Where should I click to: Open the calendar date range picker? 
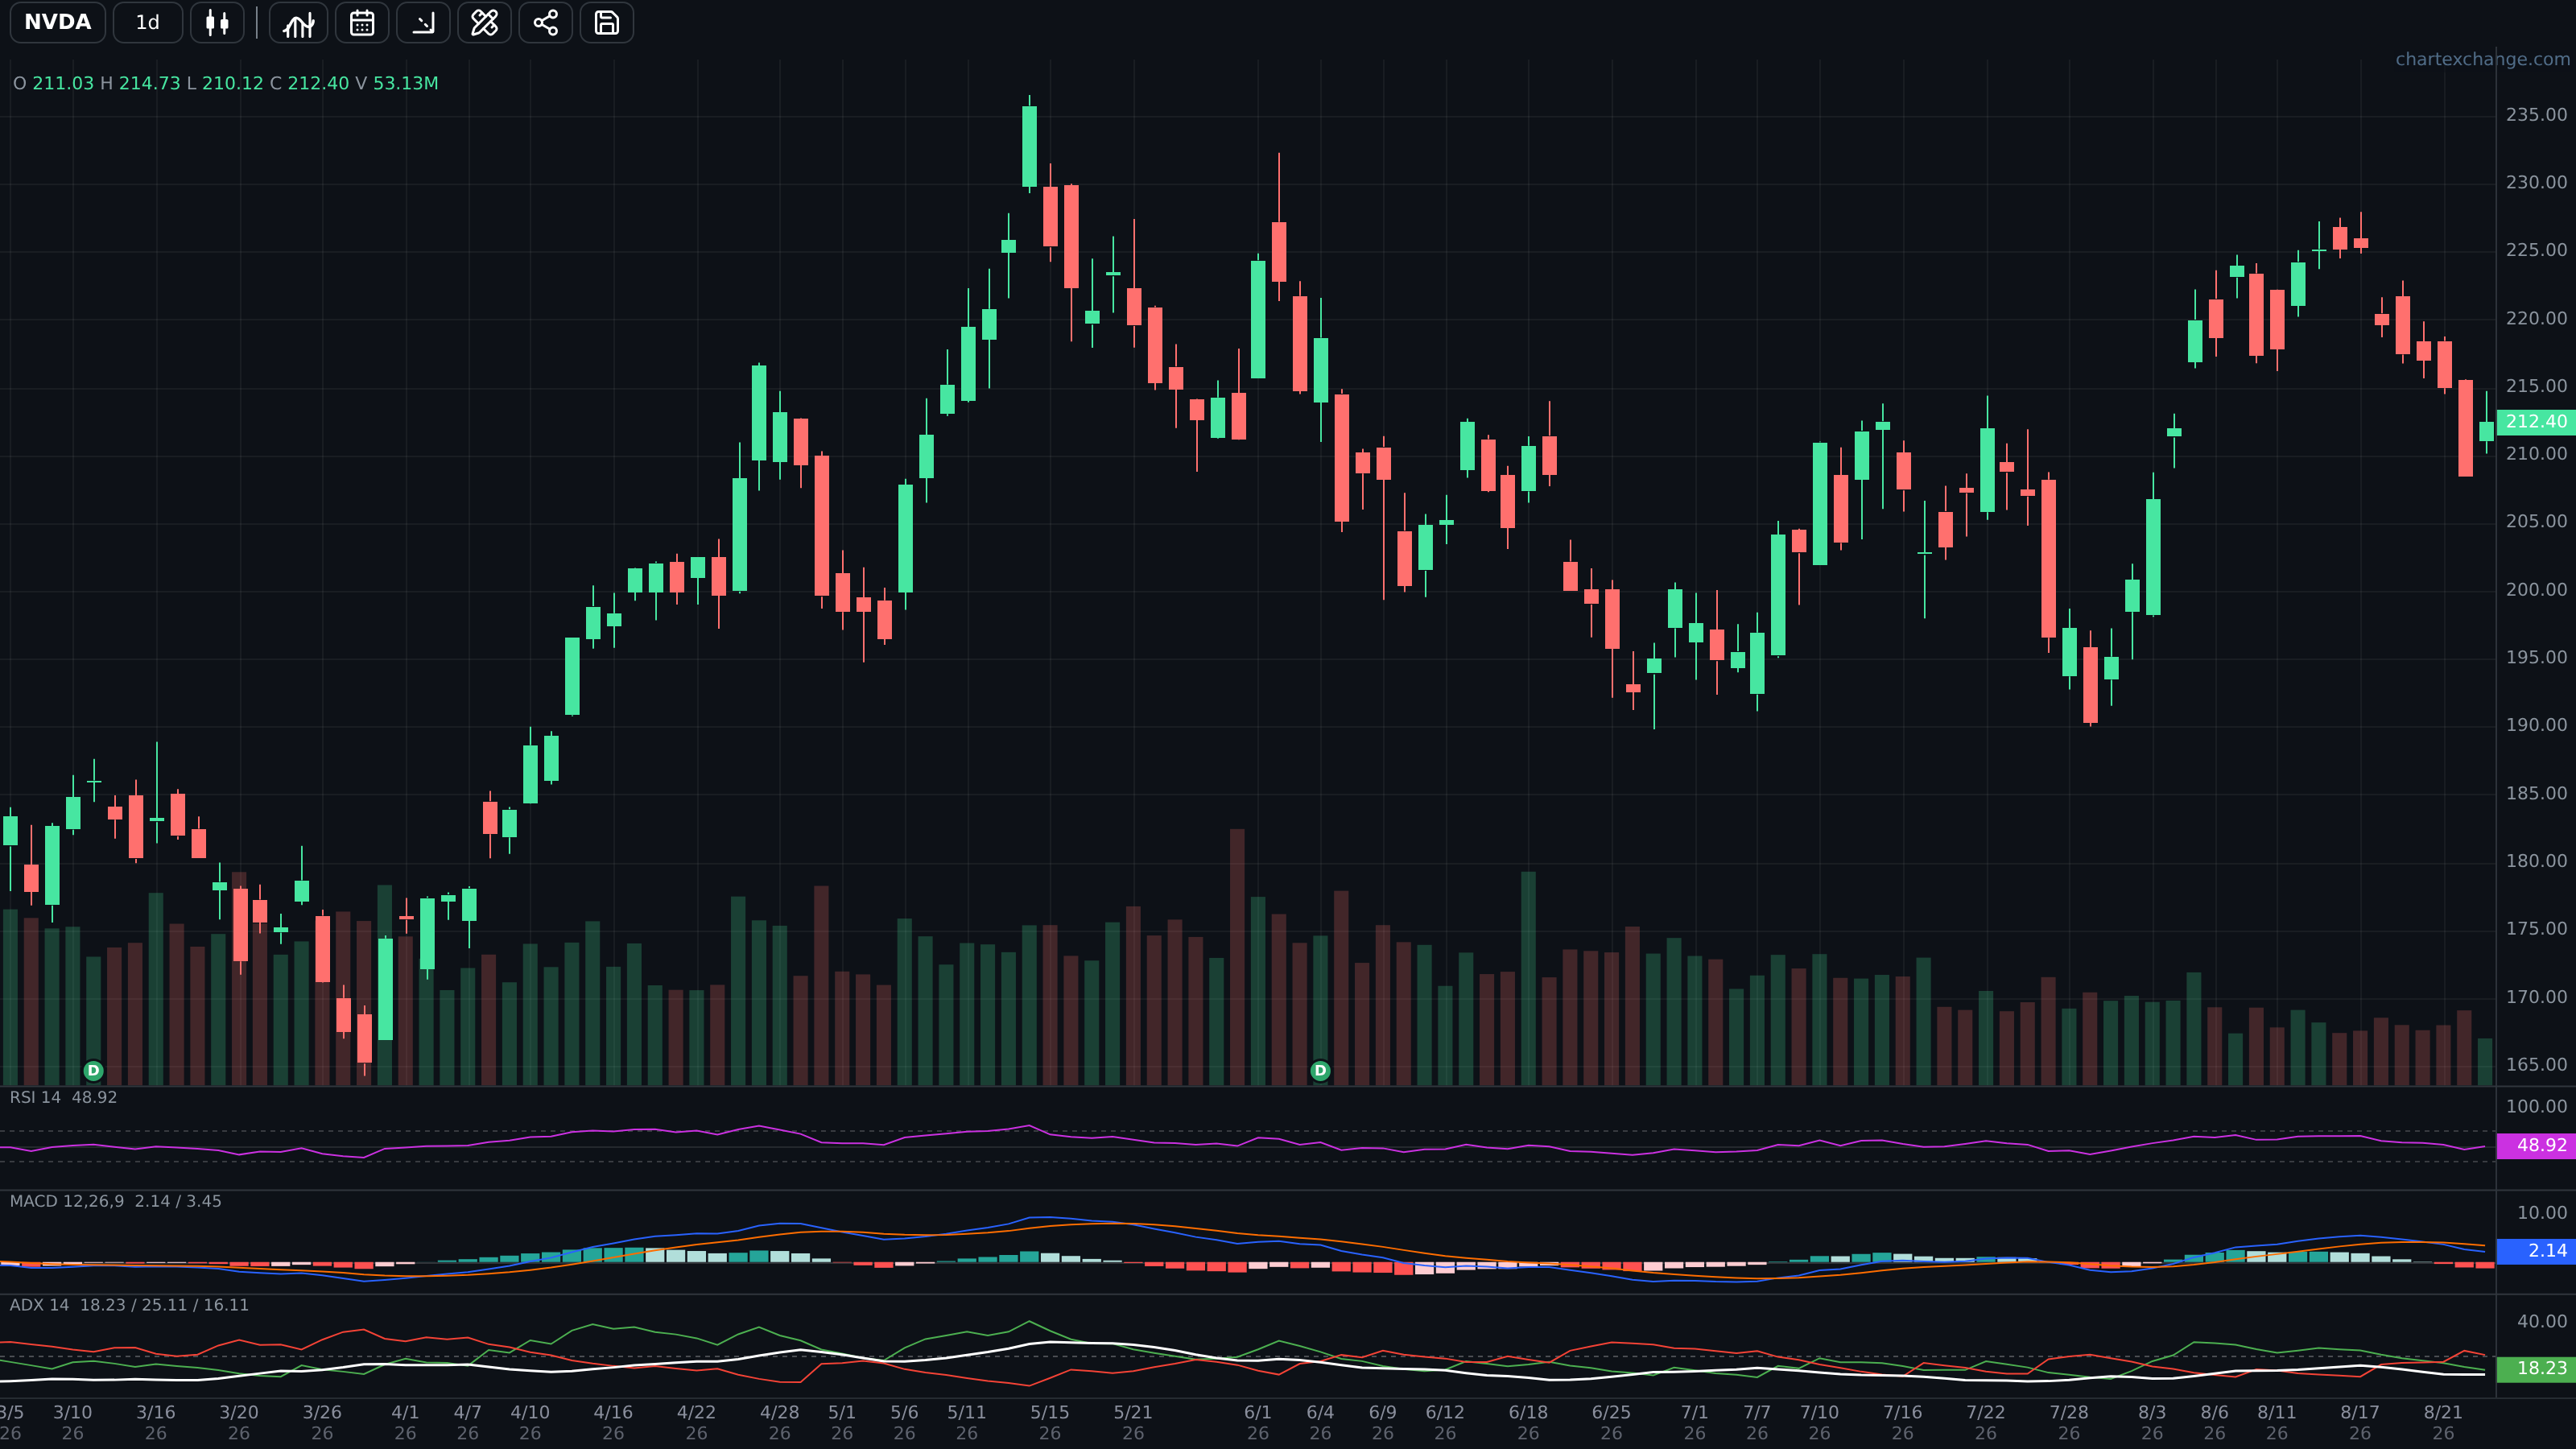[362, 22]
